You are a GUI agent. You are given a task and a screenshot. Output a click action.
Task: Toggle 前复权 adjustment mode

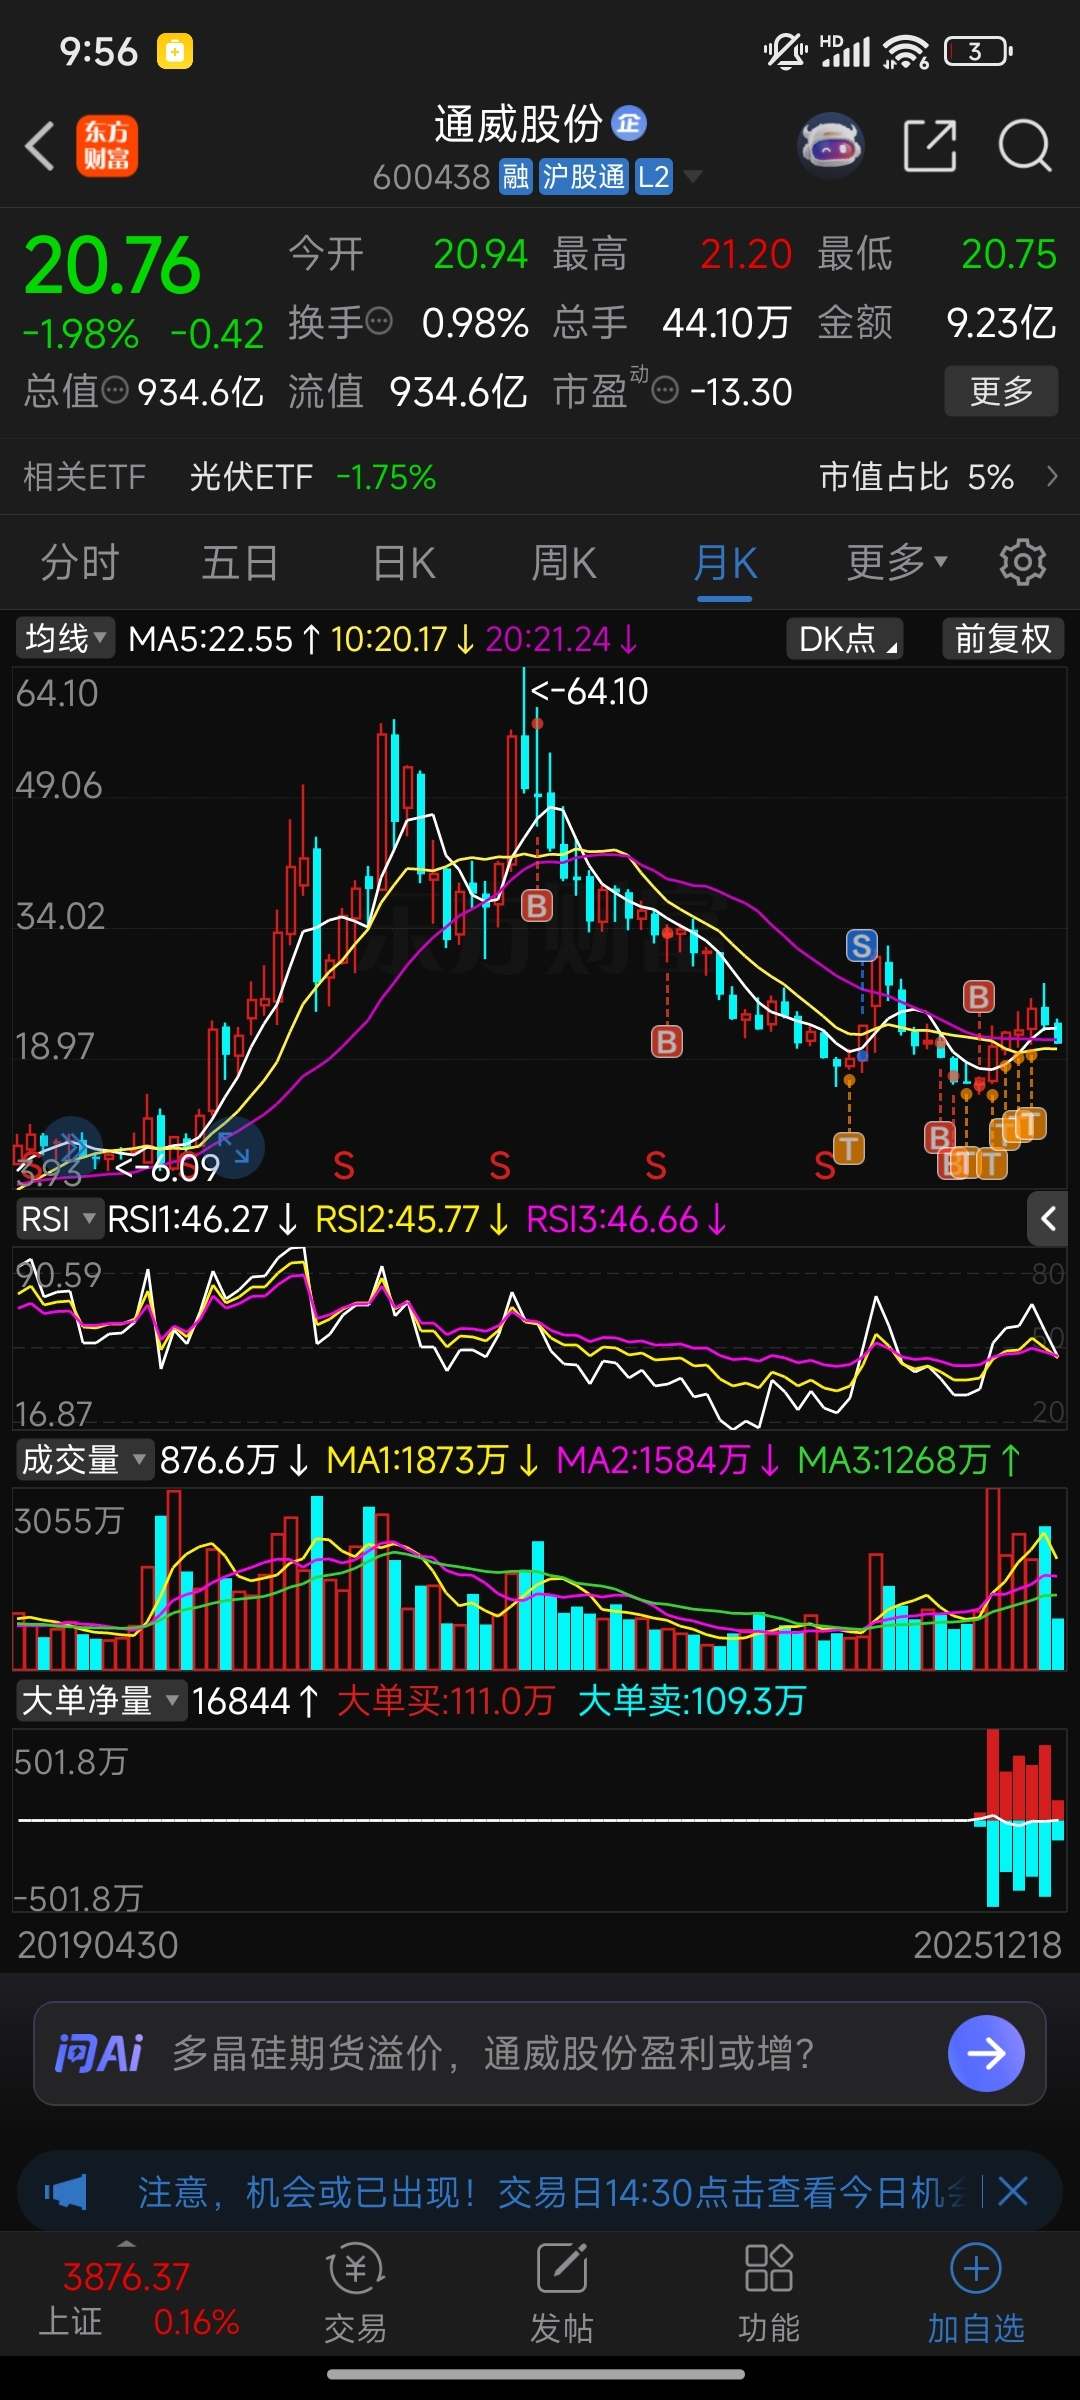(x=1003, y=638)
